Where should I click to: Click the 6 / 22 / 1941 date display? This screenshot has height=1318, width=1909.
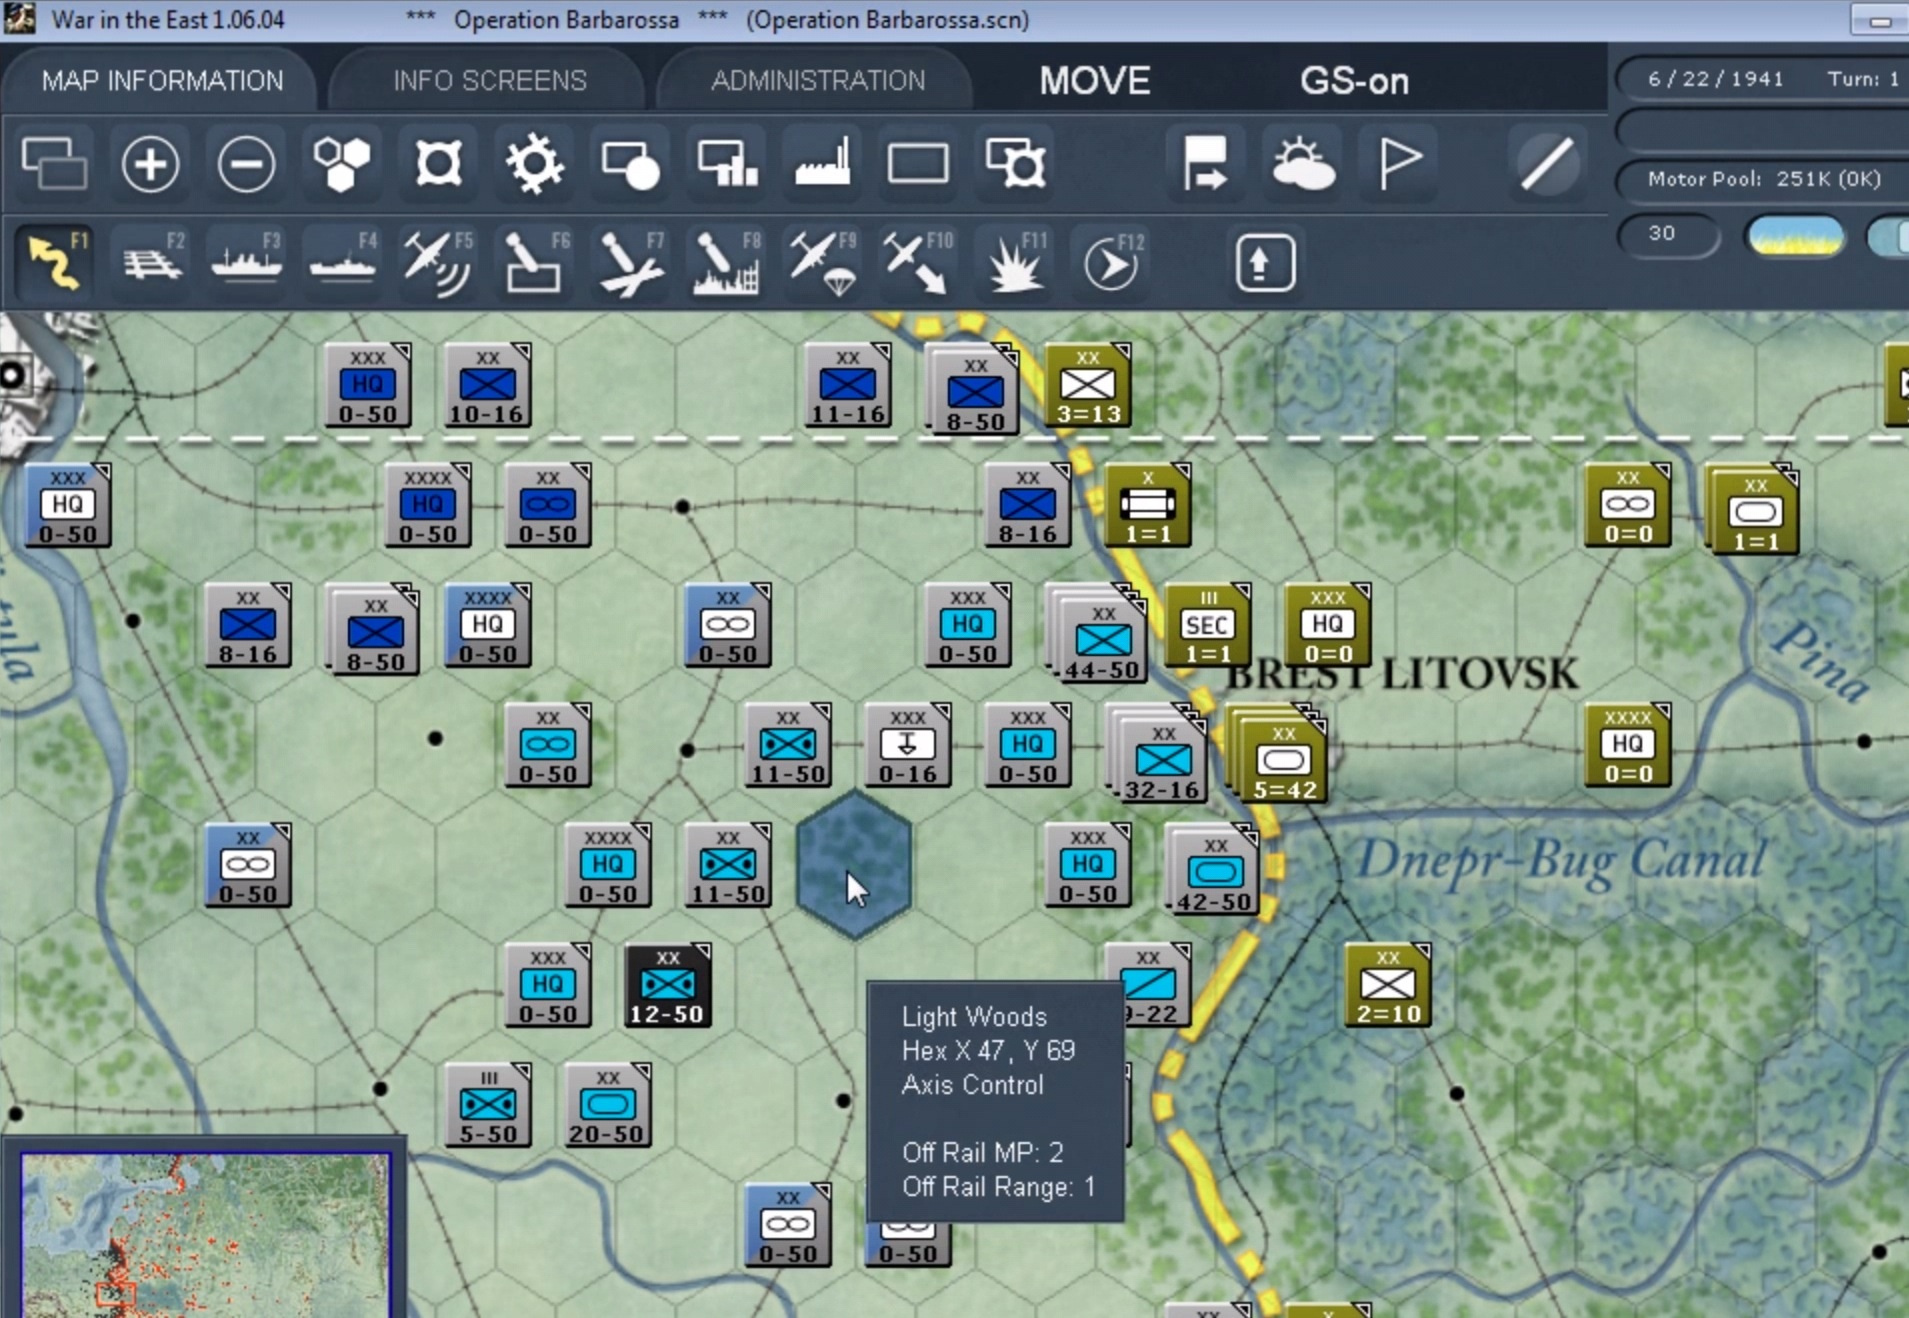click(1716, 79)
